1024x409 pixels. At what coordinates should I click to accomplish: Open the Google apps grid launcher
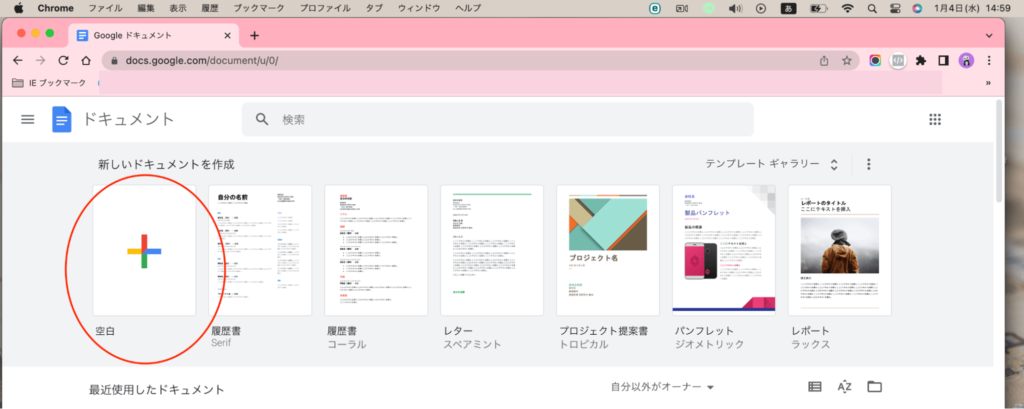(x=936, y=119)
